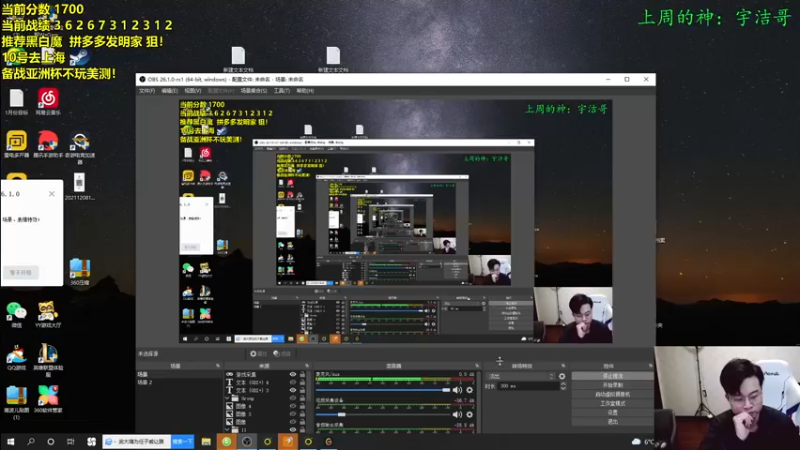This screenshot has height=450, width=800.
Task: Open the Windows Start menu
Action: click(x=10, y=441)
